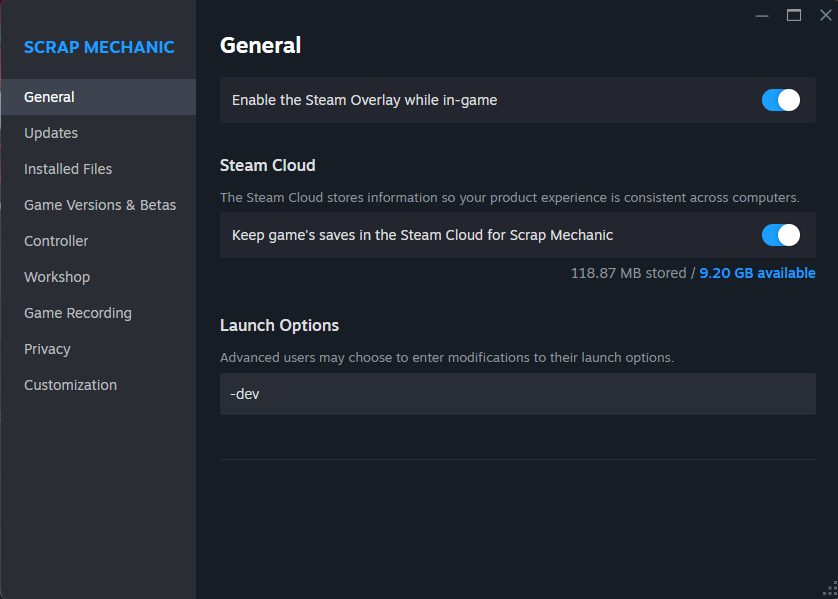Screen dimensions: 838x599
Task: Open Game Recording settings
Action: click(98, 313)
